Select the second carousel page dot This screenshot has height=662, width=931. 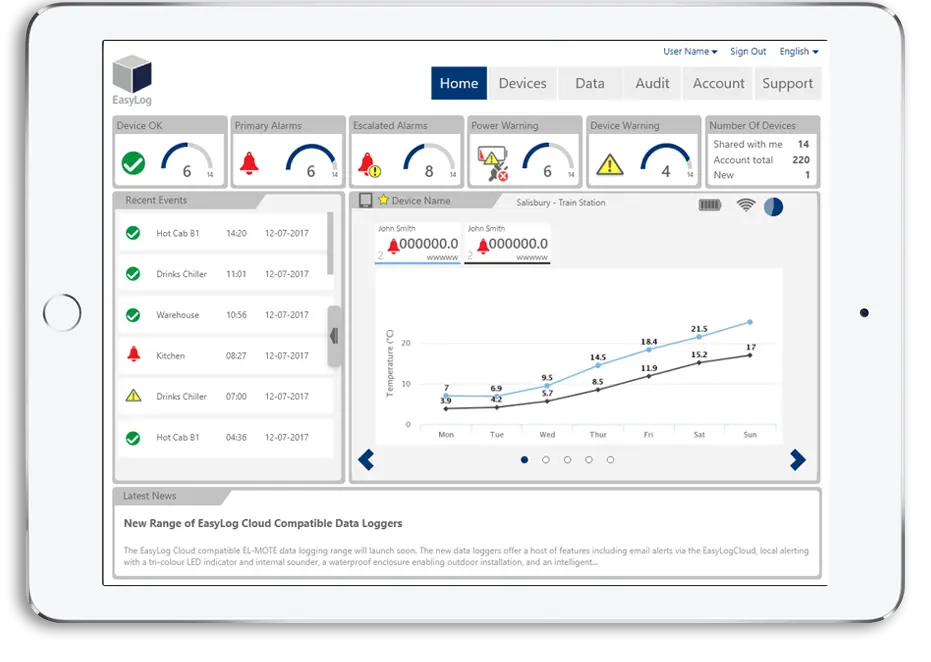(546, 460)
